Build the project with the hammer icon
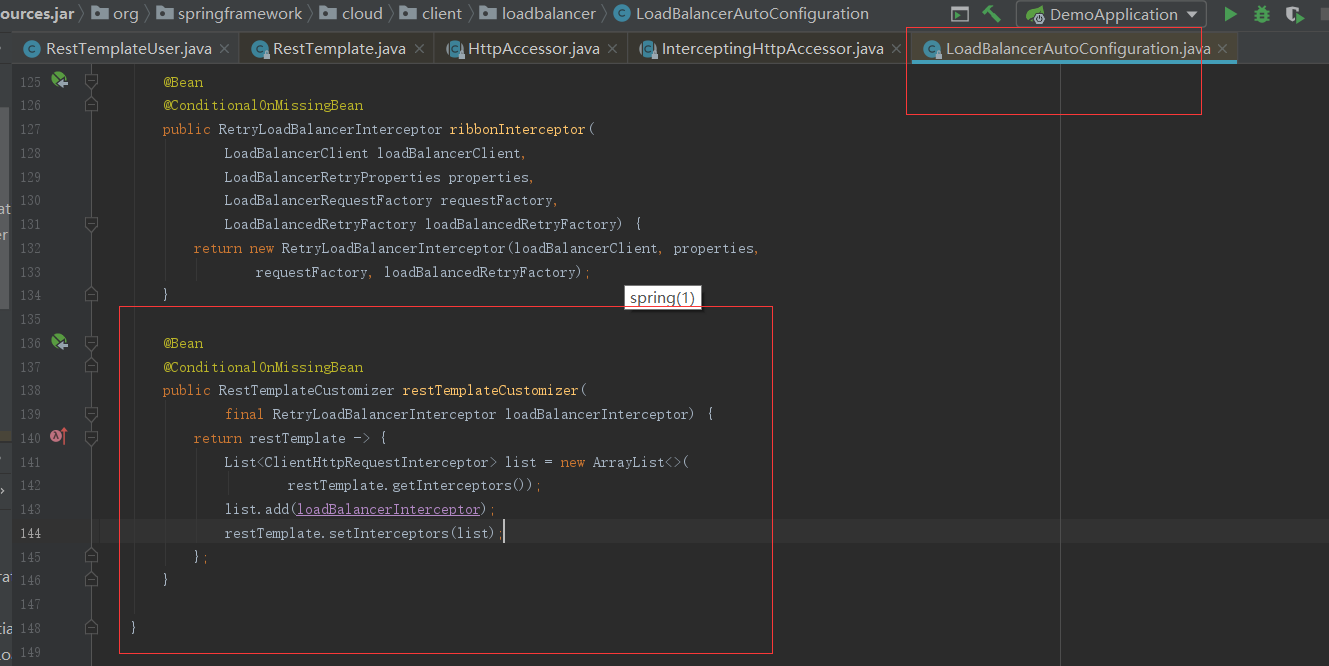Screen dimensions: 1329x666 (x=991, y=14)
